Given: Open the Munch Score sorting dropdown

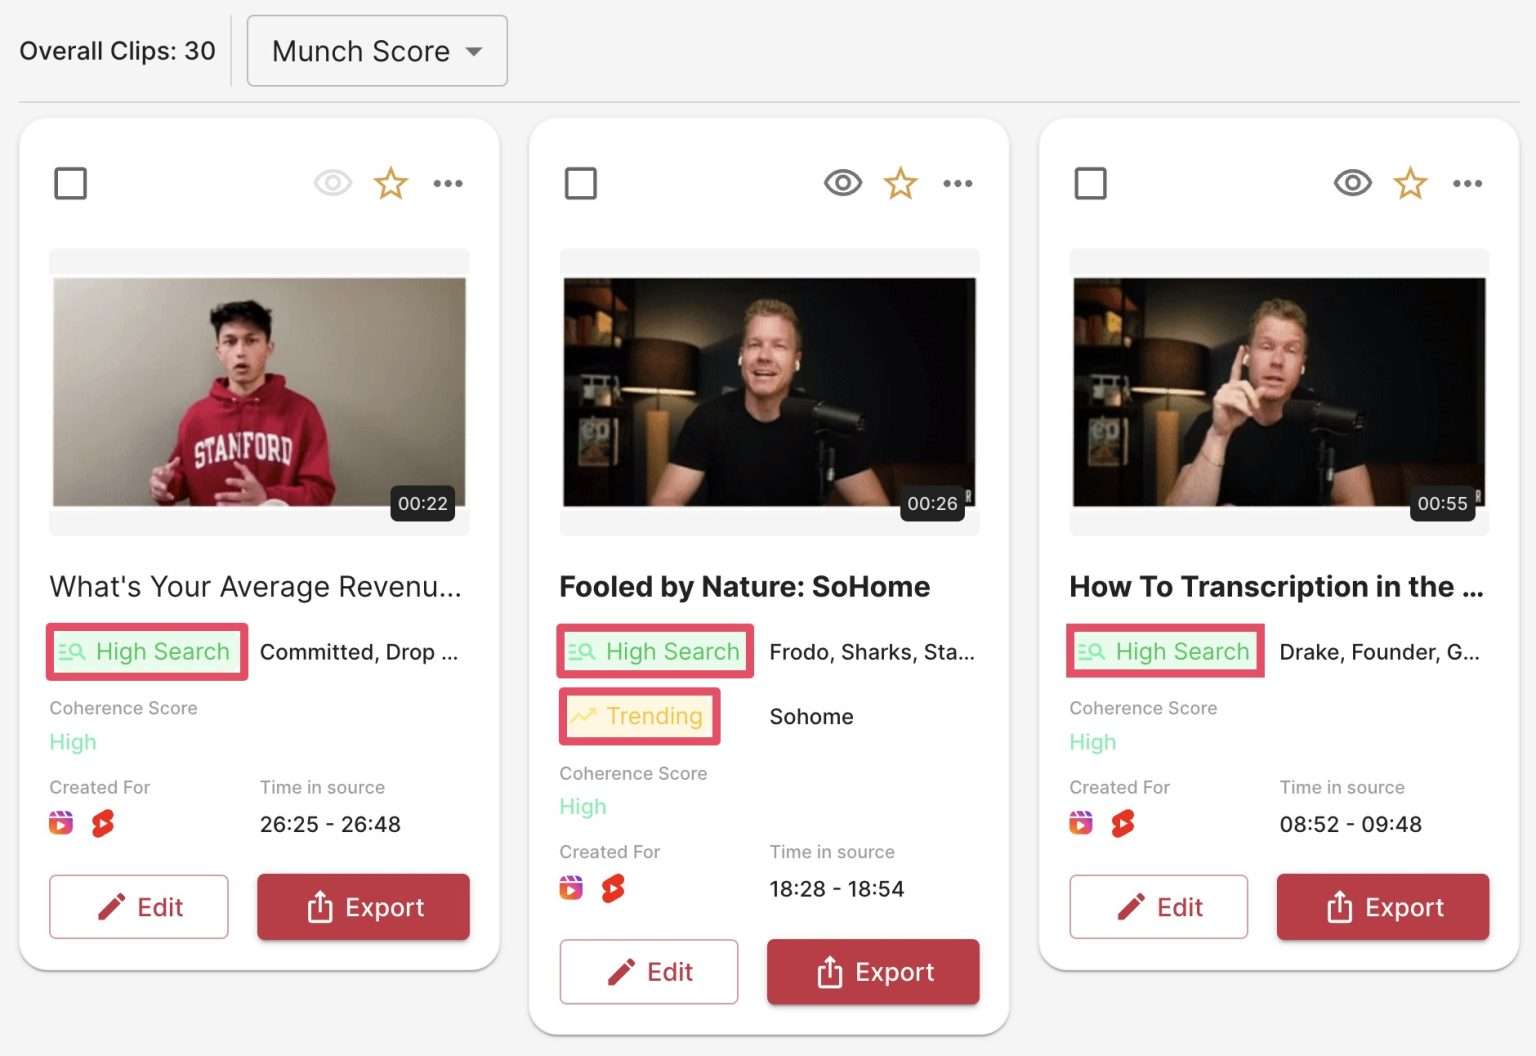Looking at the screenshot, I should [x=377, y=50].
